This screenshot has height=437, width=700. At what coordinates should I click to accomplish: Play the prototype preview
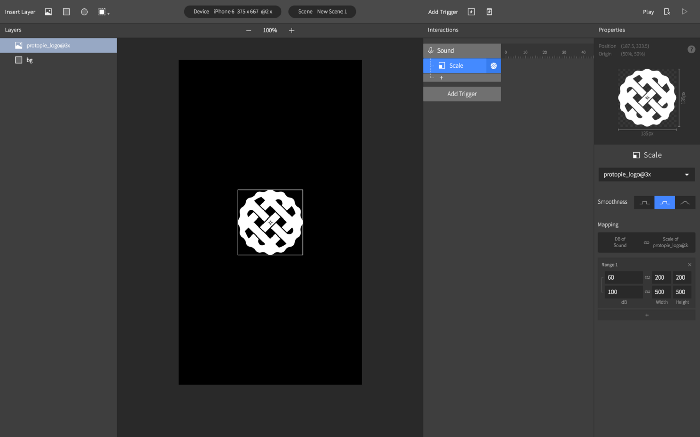(684, 12)
